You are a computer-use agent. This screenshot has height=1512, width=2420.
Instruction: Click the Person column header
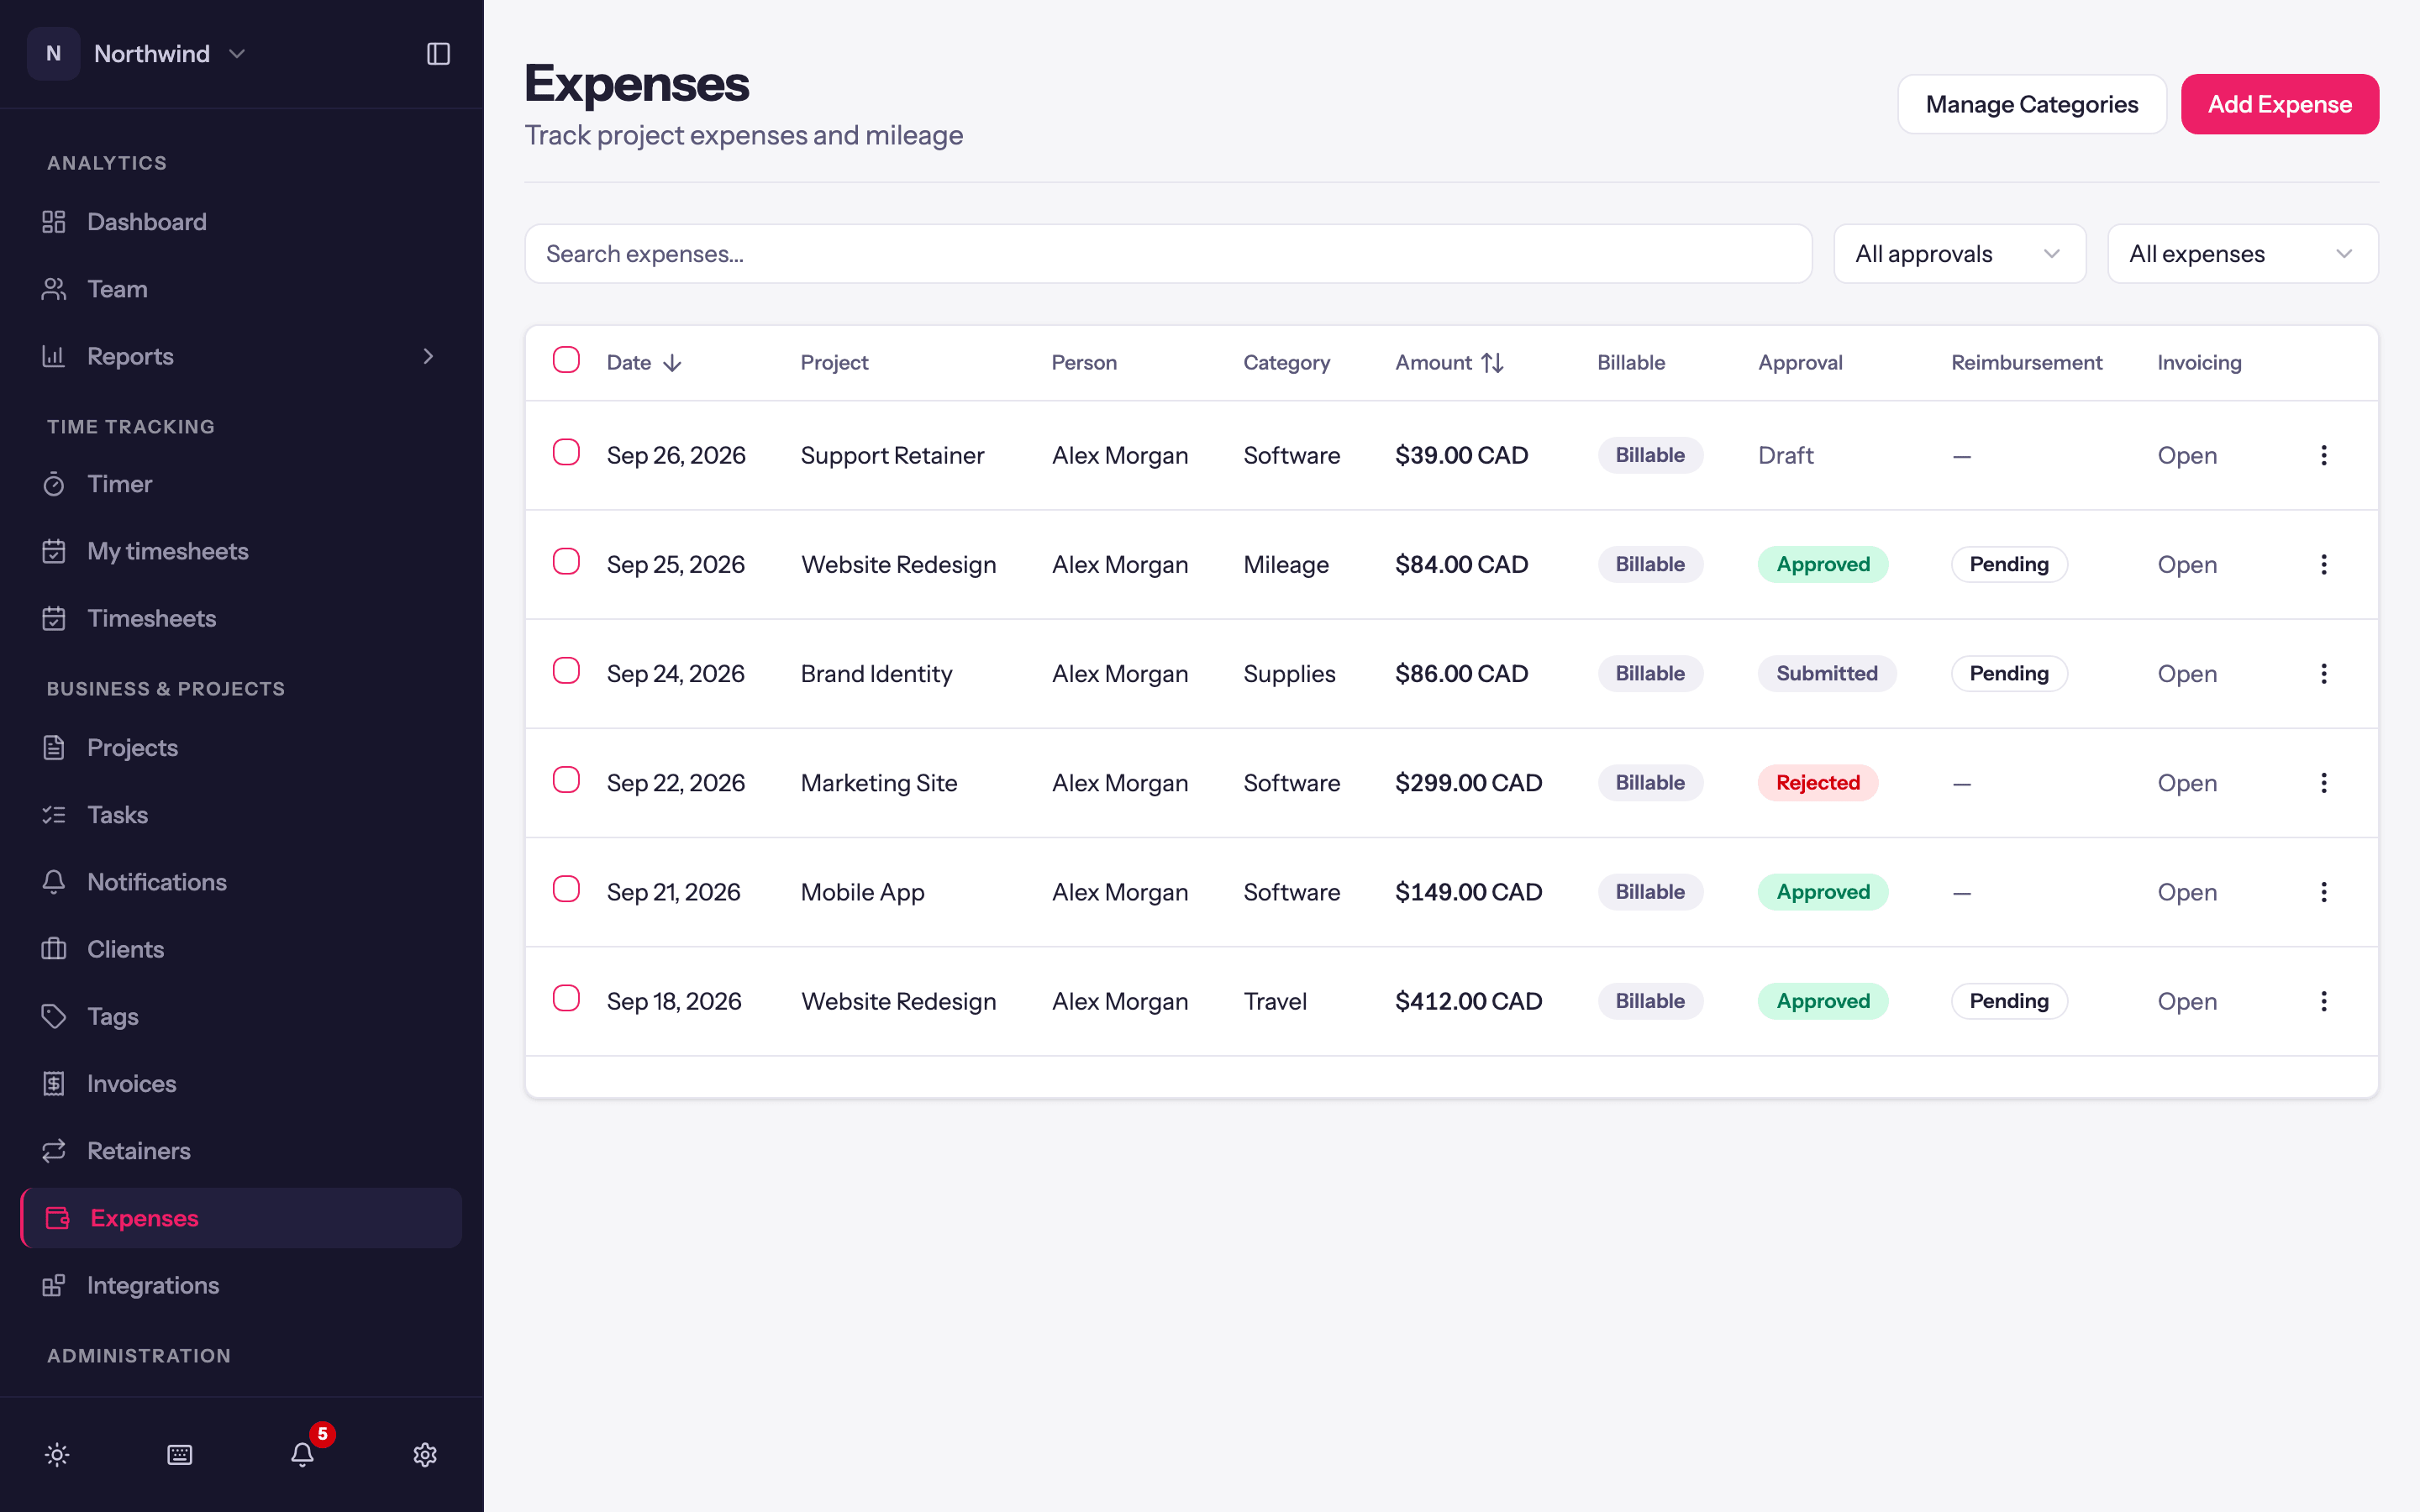(x=1084, y=363)
